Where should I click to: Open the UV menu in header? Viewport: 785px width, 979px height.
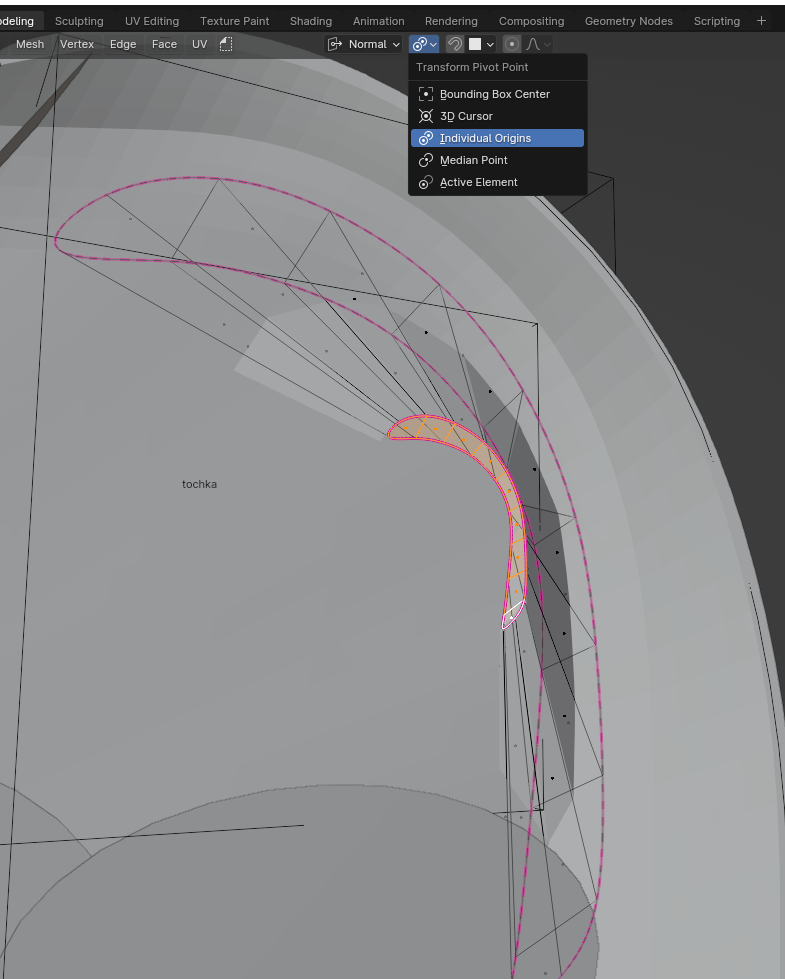[x=199, y=44]
